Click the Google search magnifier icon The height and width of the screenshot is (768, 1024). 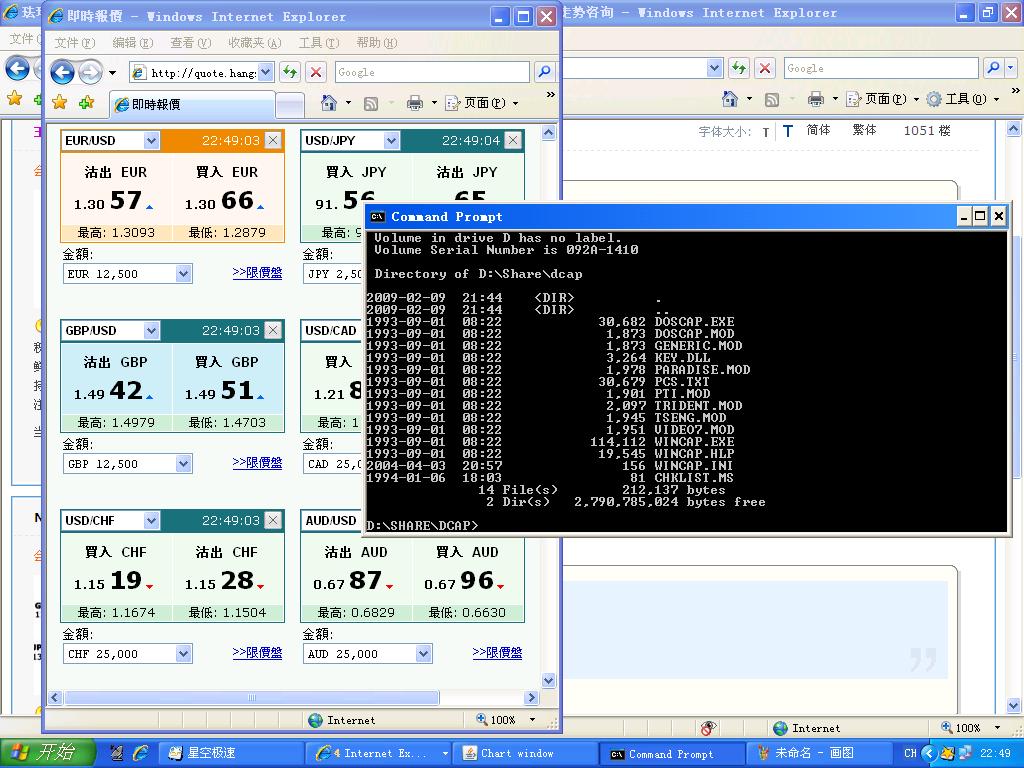point(544,72)
